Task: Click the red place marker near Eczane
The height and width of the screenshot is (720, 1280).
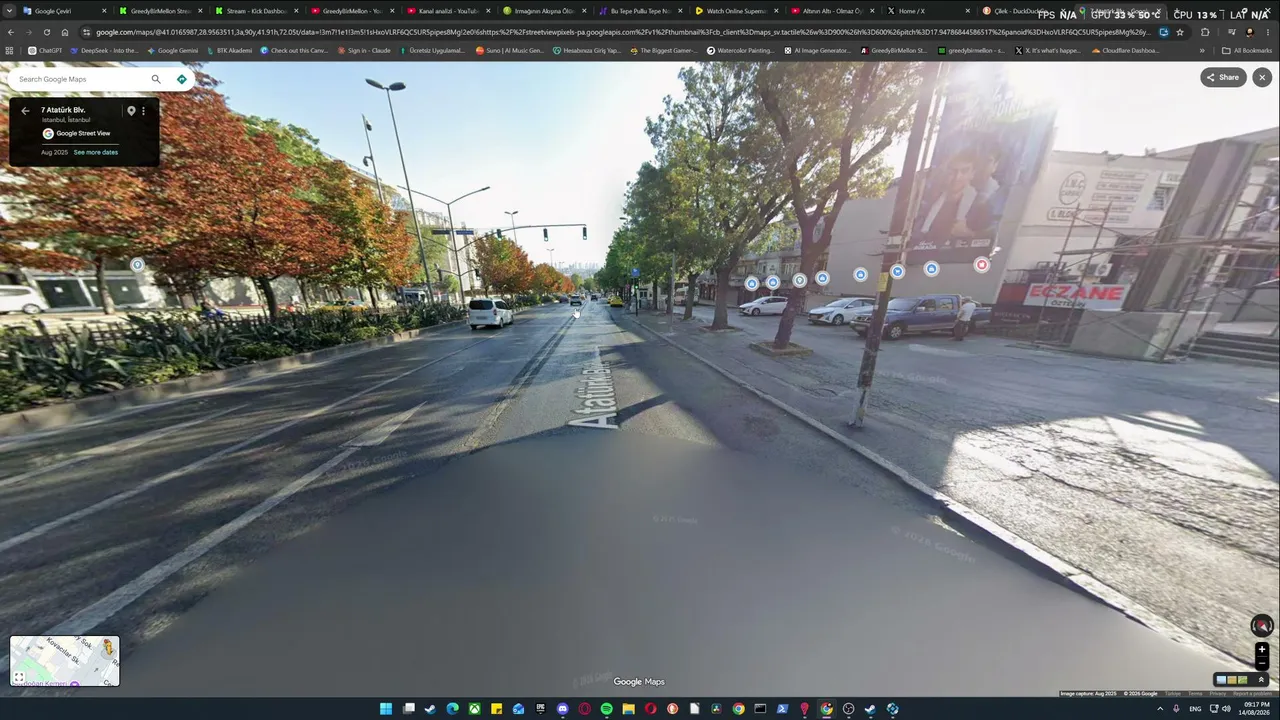Action: 982,265
